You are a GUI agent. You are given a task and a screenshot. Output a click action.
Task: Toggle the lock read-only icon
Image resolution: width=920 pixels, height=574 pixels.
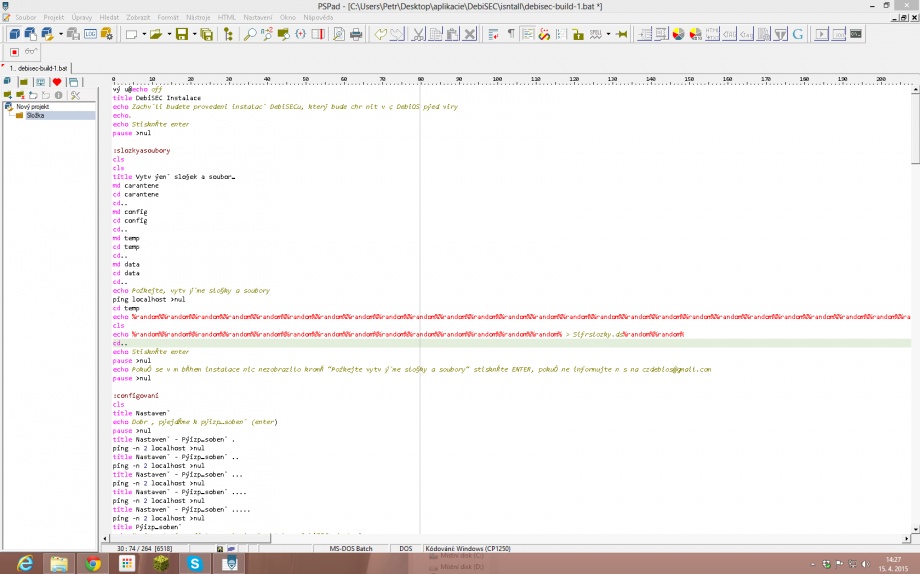pyautogui.click(x=578, y=34)
